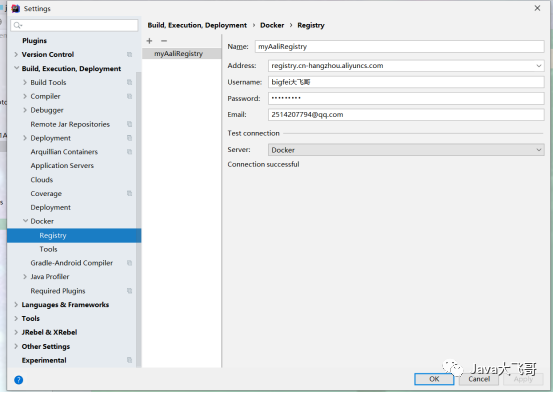Expand Languages & Frameworks section
The height and width of the screenshot is (393, 554).
pyautogui.click(x=16, y=305)
